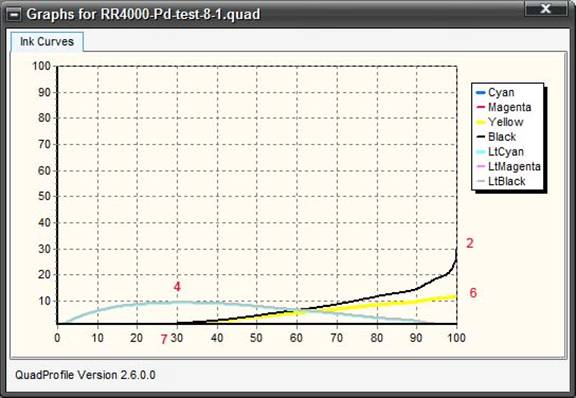The image size is (576, 398).
Task: Click the black curve's endpoint at 100
Action: [456, 250]
